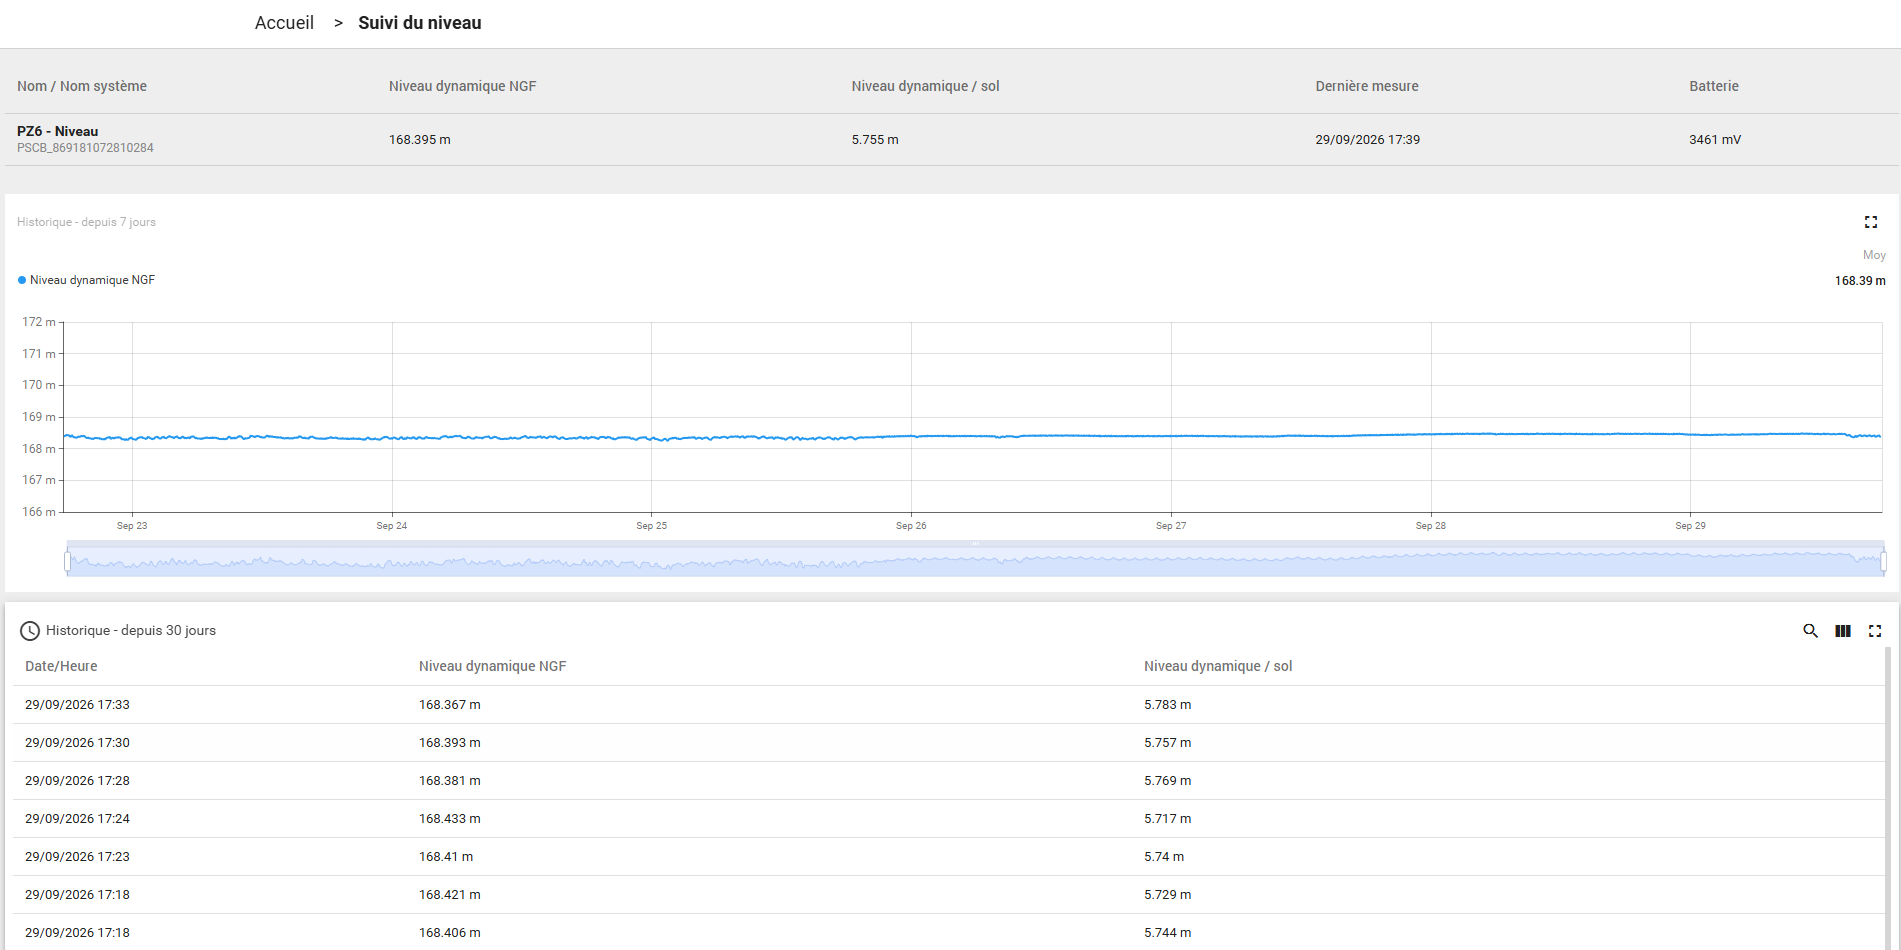Select the 29/09/2026 17:30 history row
The height and width of the screenshot is (950, 1901).
[x=949, y=743]
